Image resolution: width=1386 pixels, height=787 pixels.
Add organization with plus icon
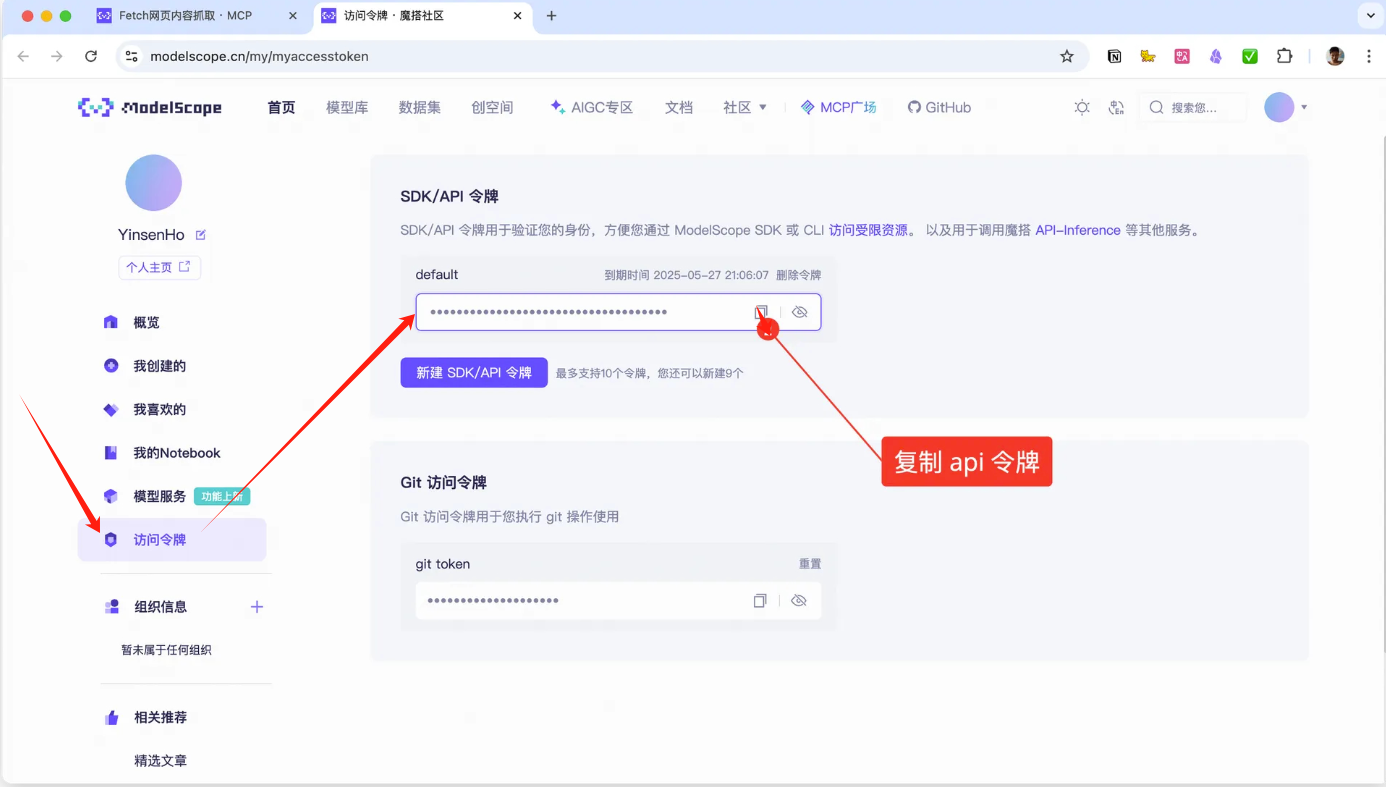click(257, 607)
